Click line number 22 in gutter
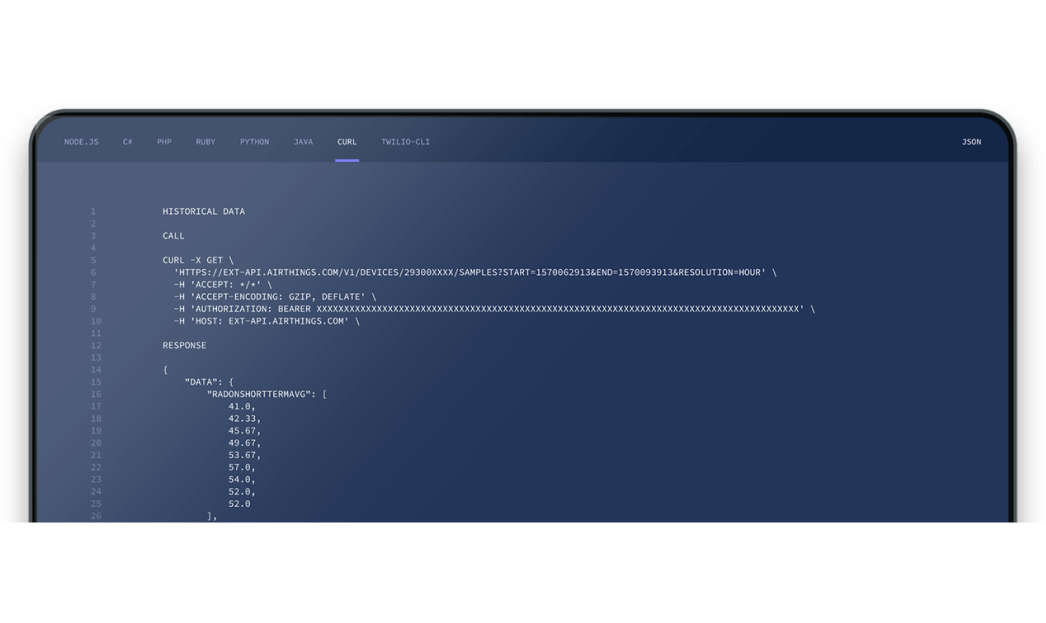The image size is (1046, 623). coord(96,467)
